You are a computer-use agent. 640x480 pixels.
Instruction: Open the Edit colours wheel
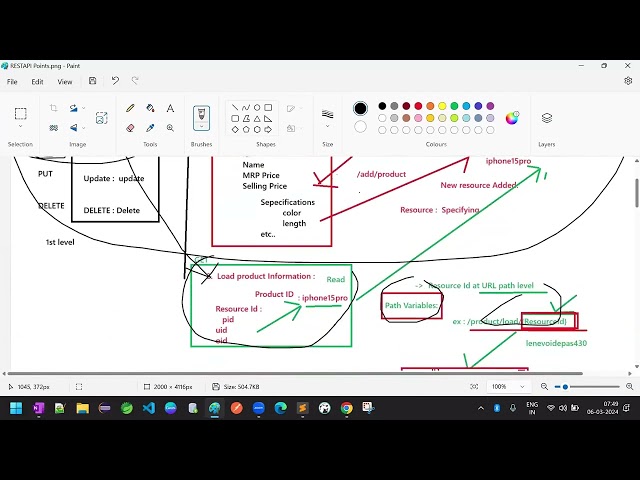512,118
